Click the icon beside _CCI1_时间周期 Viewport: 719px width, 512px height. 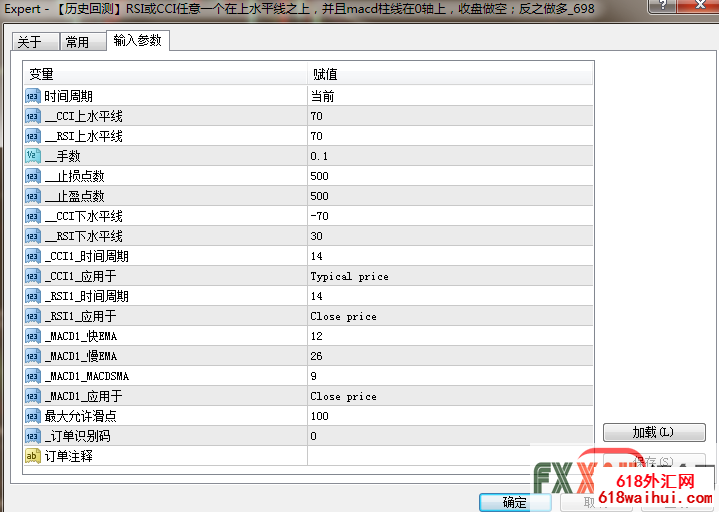(x=33, y=256)
